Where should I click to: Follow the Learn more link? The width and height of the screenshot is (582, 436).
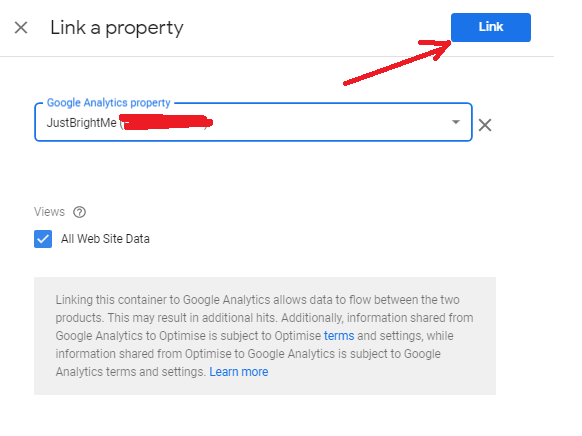[239, 372]
